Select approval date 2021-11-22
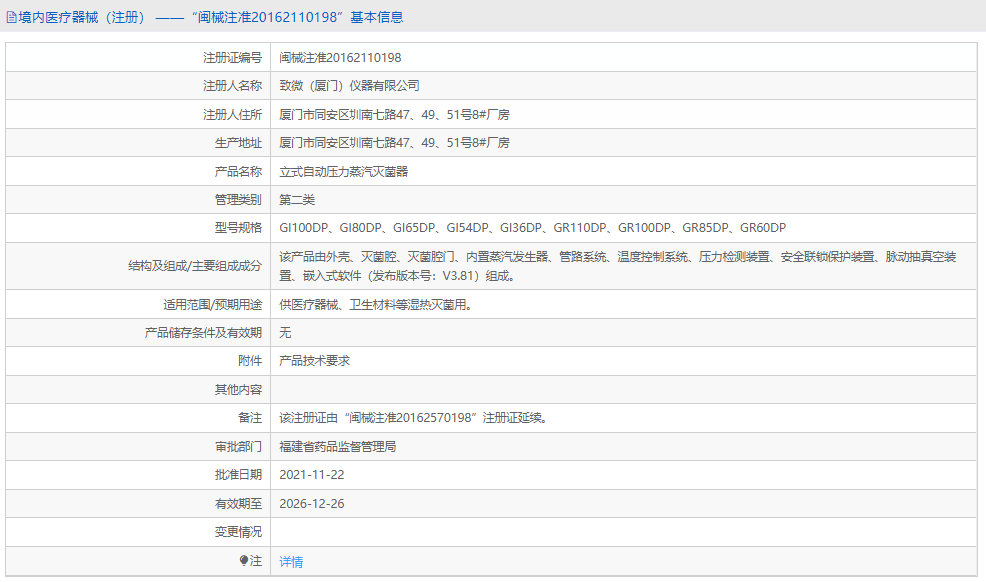 (312, 475)
